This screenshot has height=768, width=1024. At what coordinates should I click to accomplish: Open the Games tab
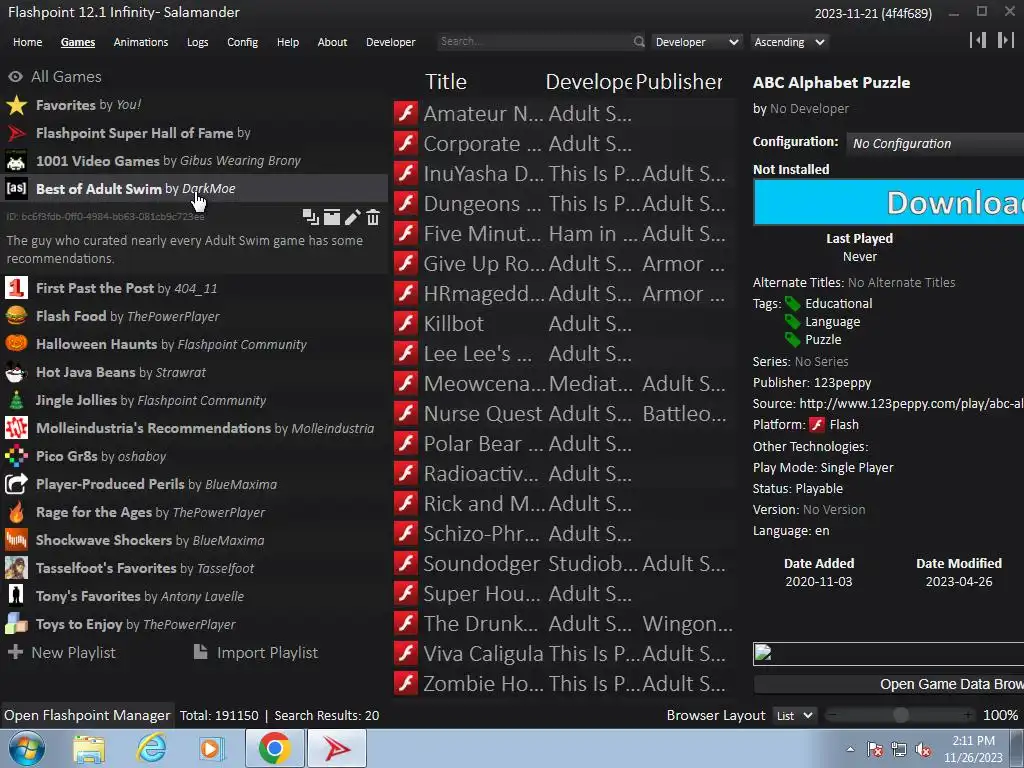click(78, 42)
